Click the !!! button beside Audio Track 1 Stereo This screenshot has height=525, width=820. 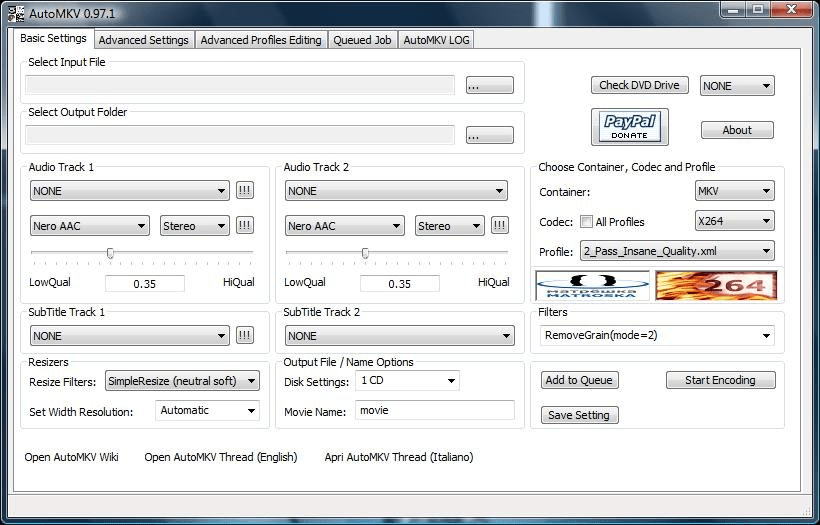pyautogui.click(x=245, y=226)
